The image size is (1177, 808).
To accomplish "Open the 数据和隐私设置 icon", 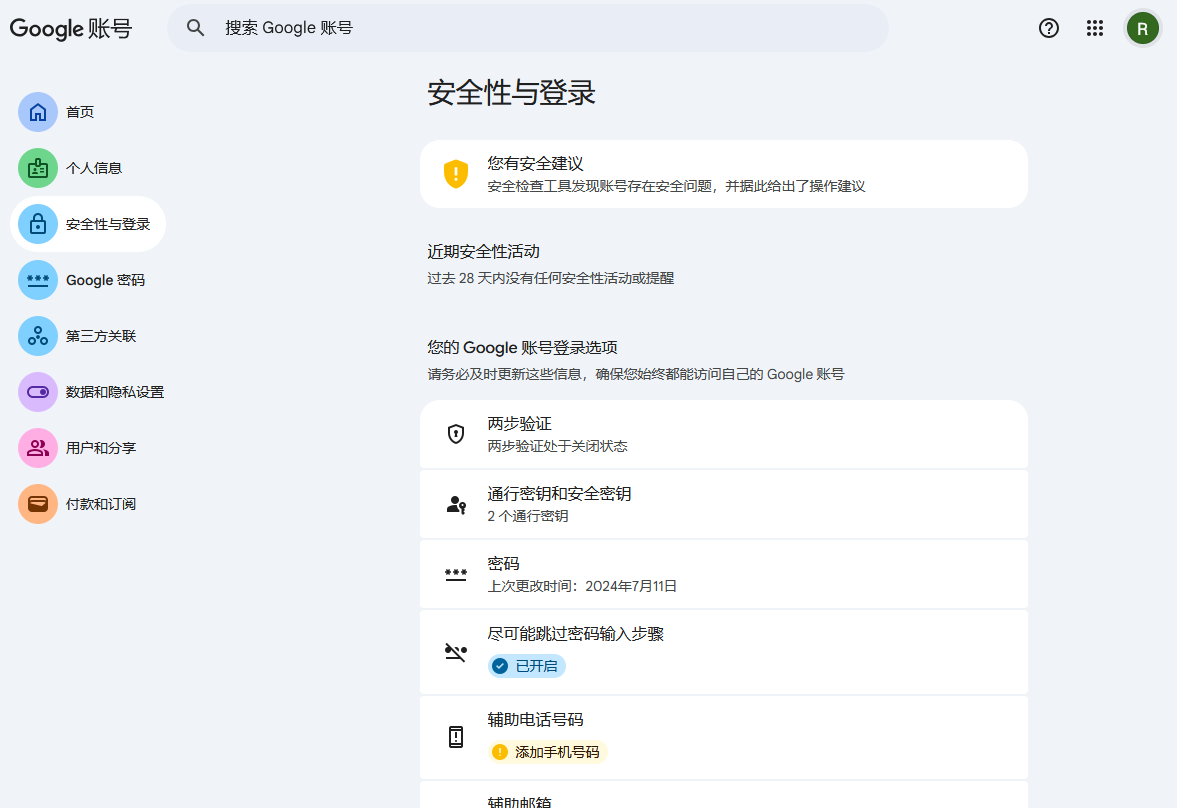I will (x=37, y=391).
